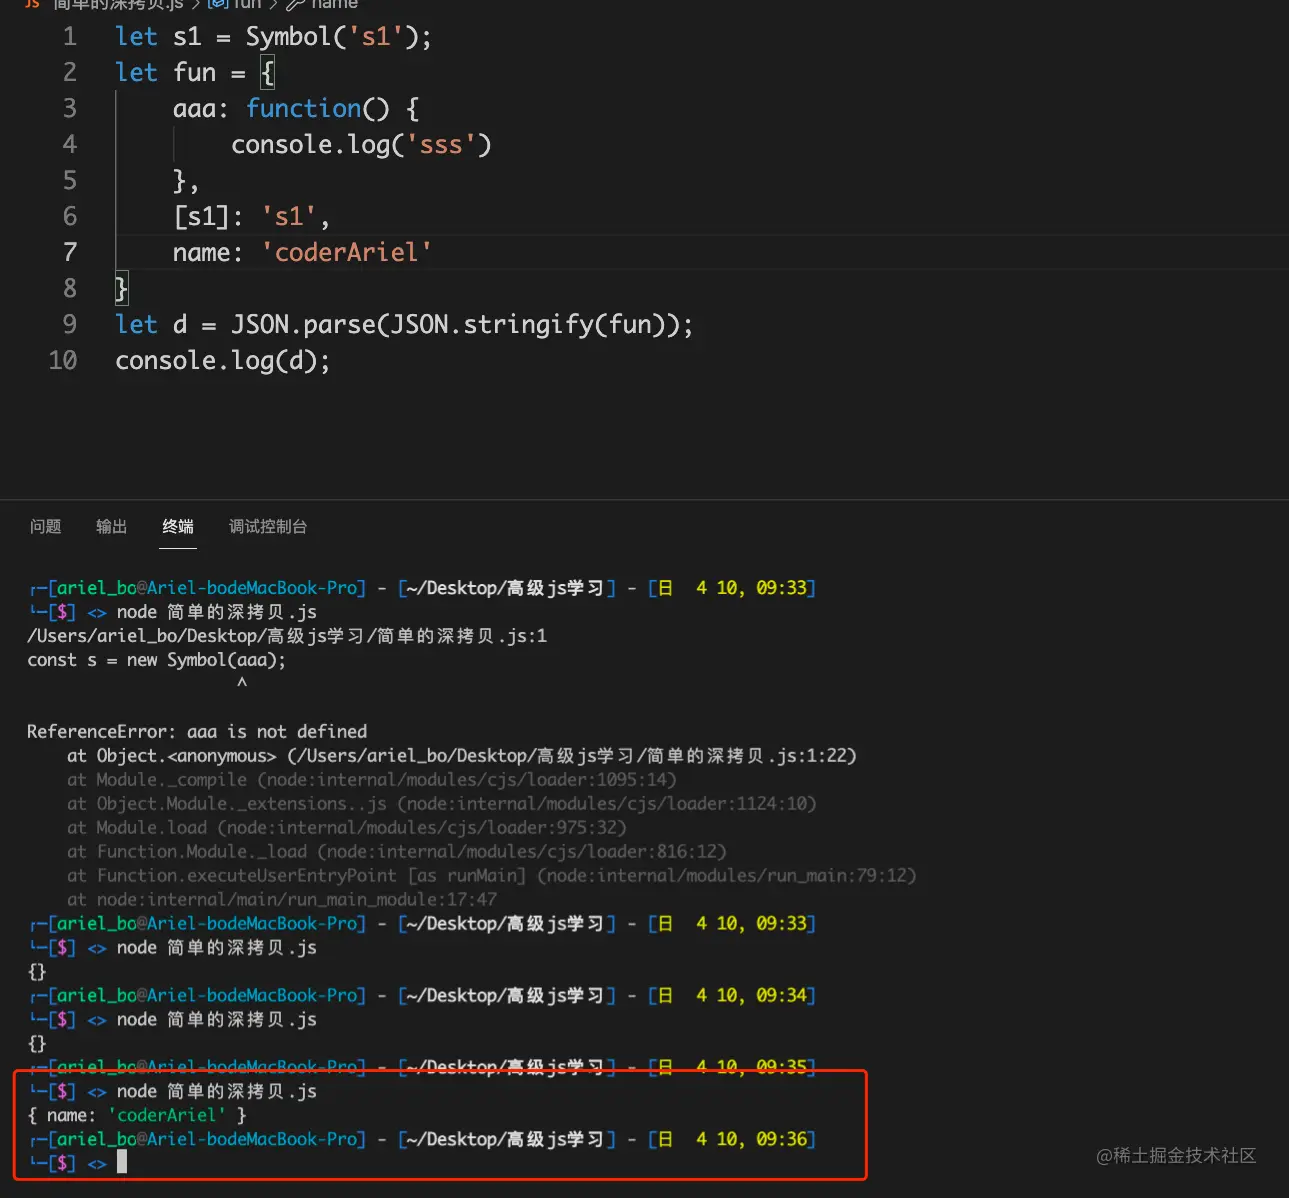The height and width of the screenshot is (1198, 1289).
Task: Click the Function.Module._load stack trace line
Action: [397, 852]
